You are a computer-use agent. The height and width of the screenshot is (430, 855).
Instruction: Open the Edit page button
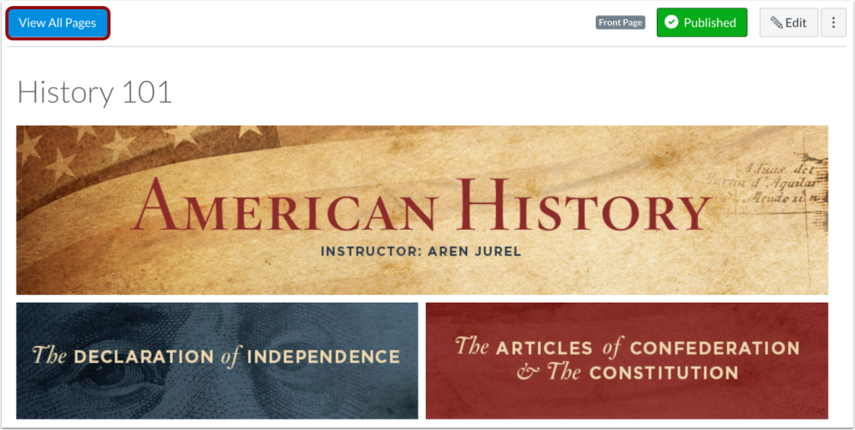pos(788,22)
